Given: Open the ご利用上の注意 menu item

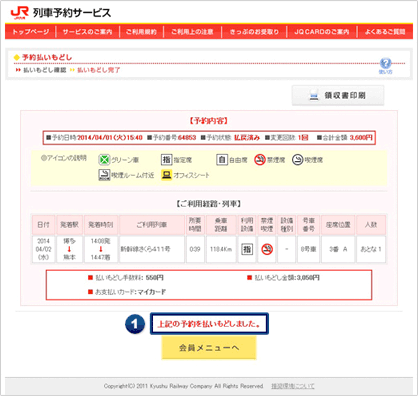Looking at the screenshot, I should point(192,32).
